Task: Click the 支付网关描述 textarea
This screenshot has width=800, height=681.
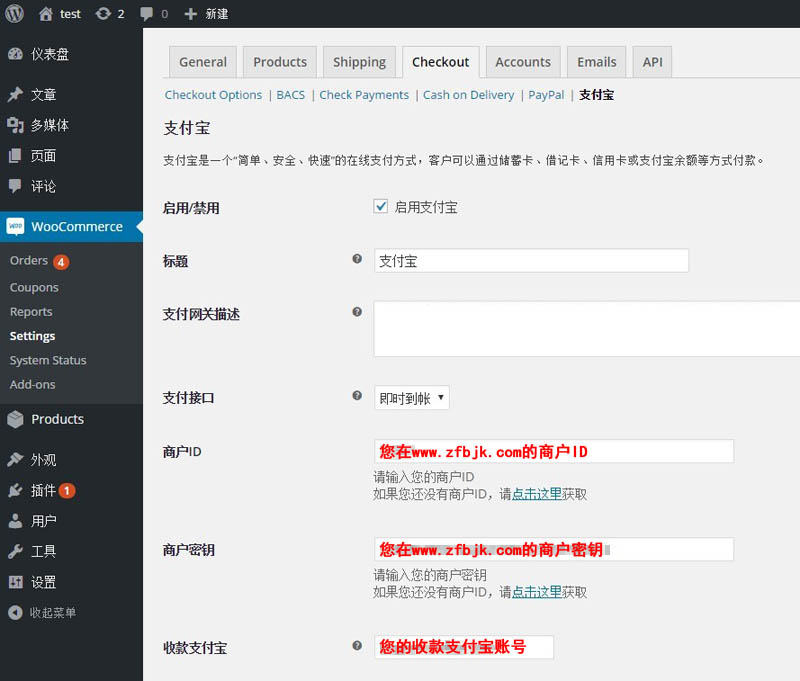Action: click(x=587, y=329)
